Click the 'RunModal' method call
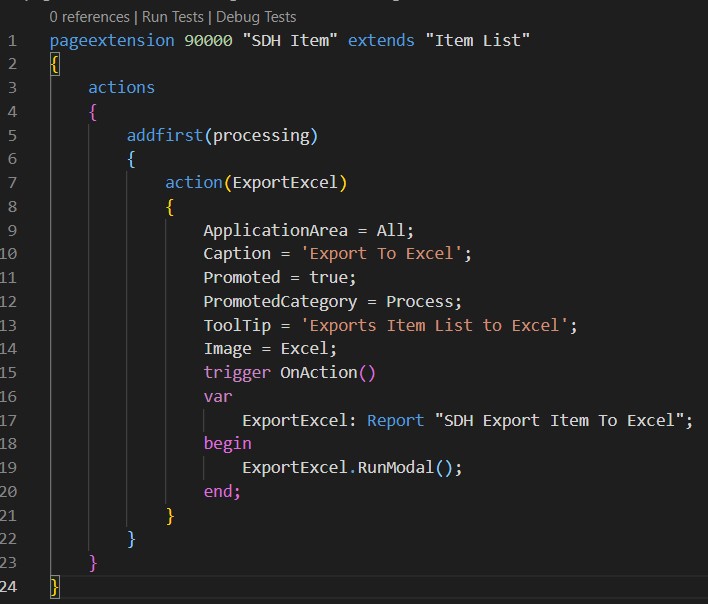 396,468
